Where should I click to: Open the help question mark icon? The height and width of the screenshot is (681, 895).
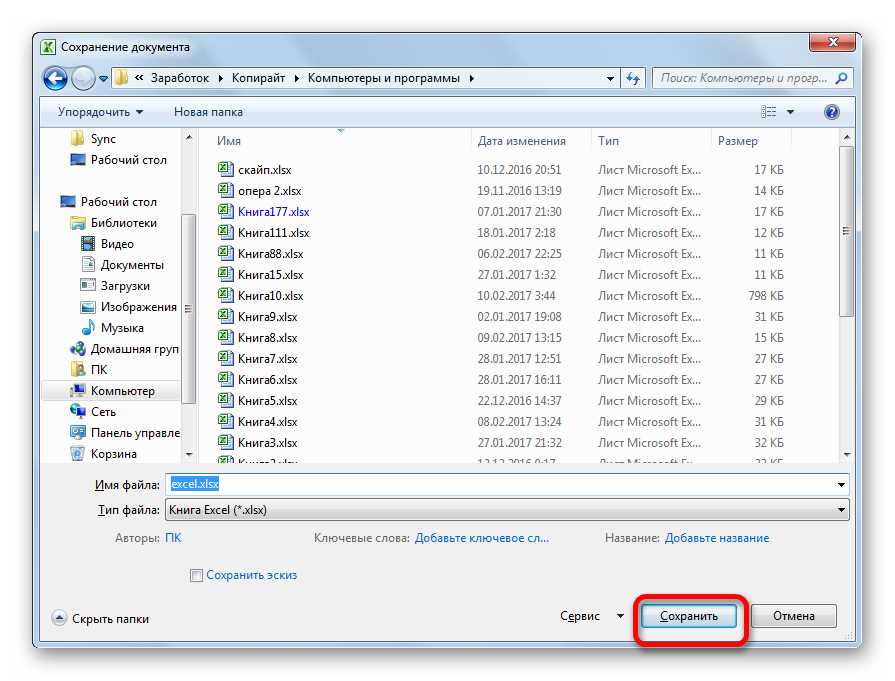(831, 112)
